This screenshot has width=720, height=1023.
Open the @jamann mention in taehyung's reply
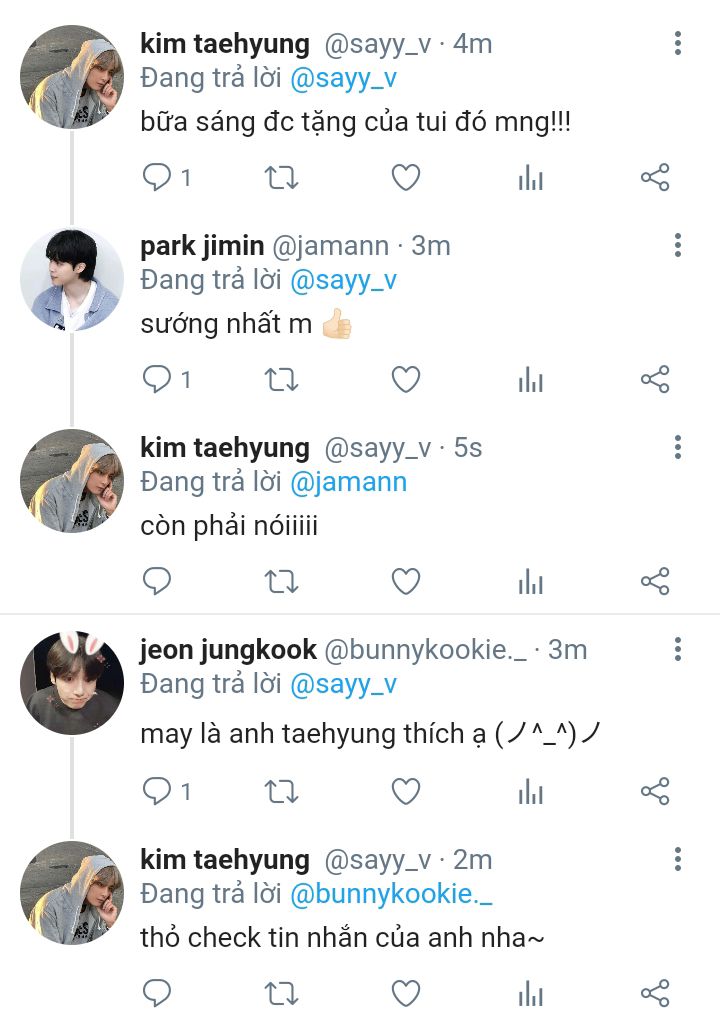point(348,482)
